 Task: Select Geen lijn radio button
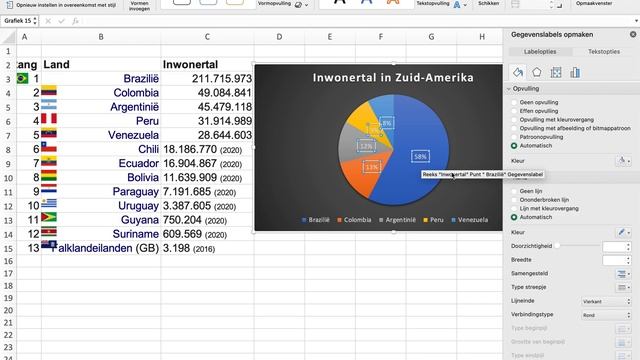pyautogui.click(x=514, y=191)
